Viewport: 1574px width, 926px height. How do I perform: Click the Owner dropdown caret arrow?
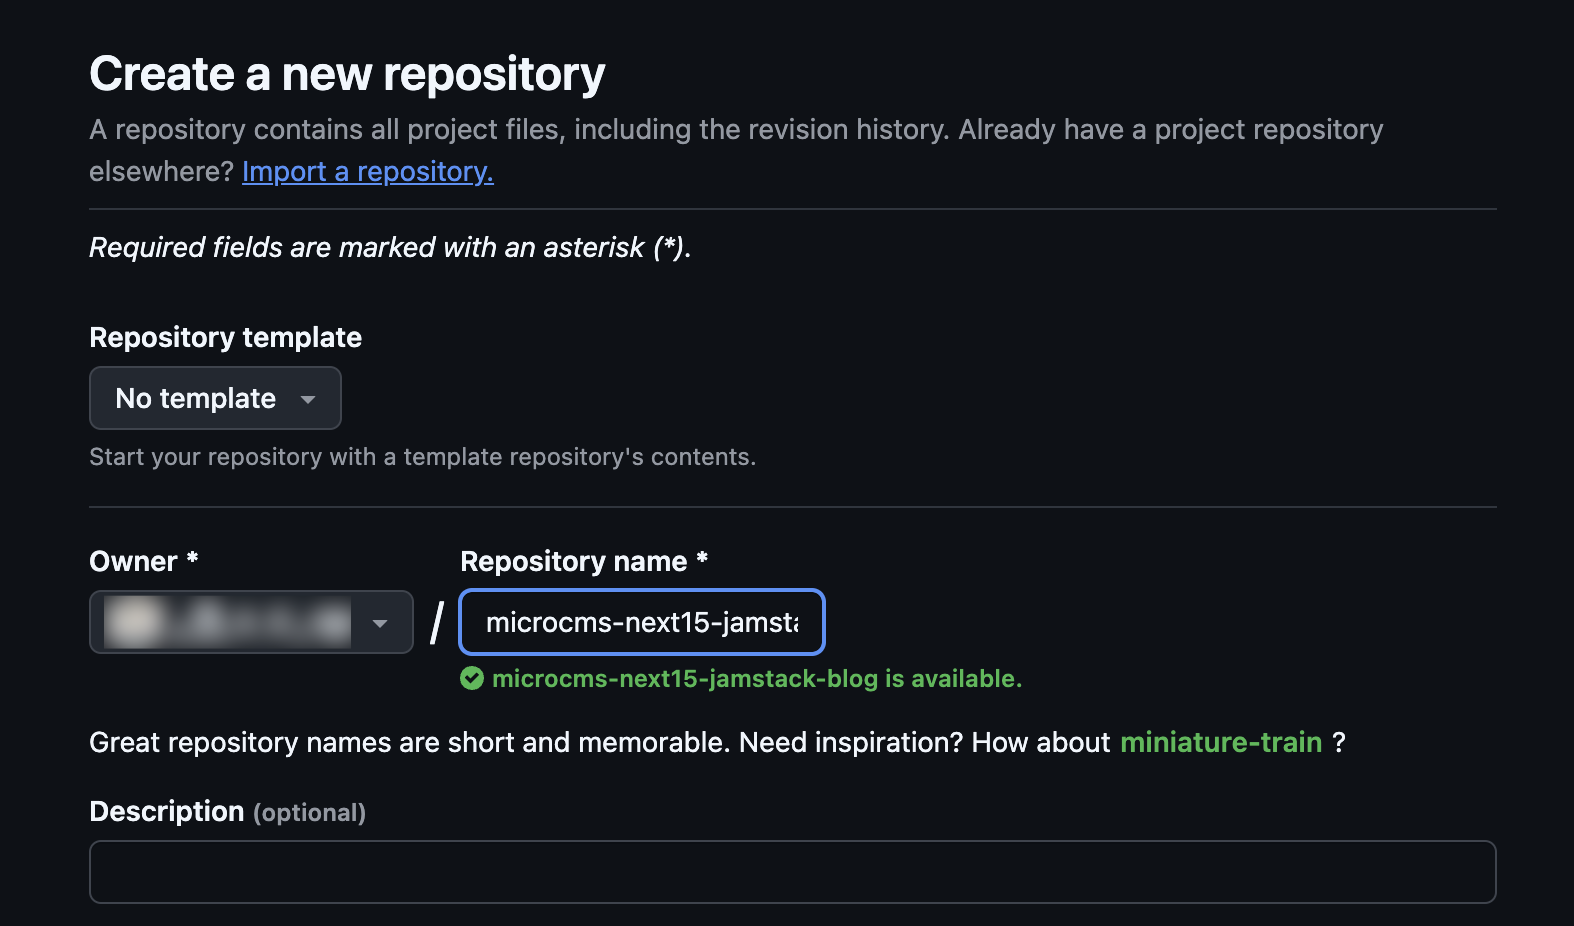[x=380, y=623]
